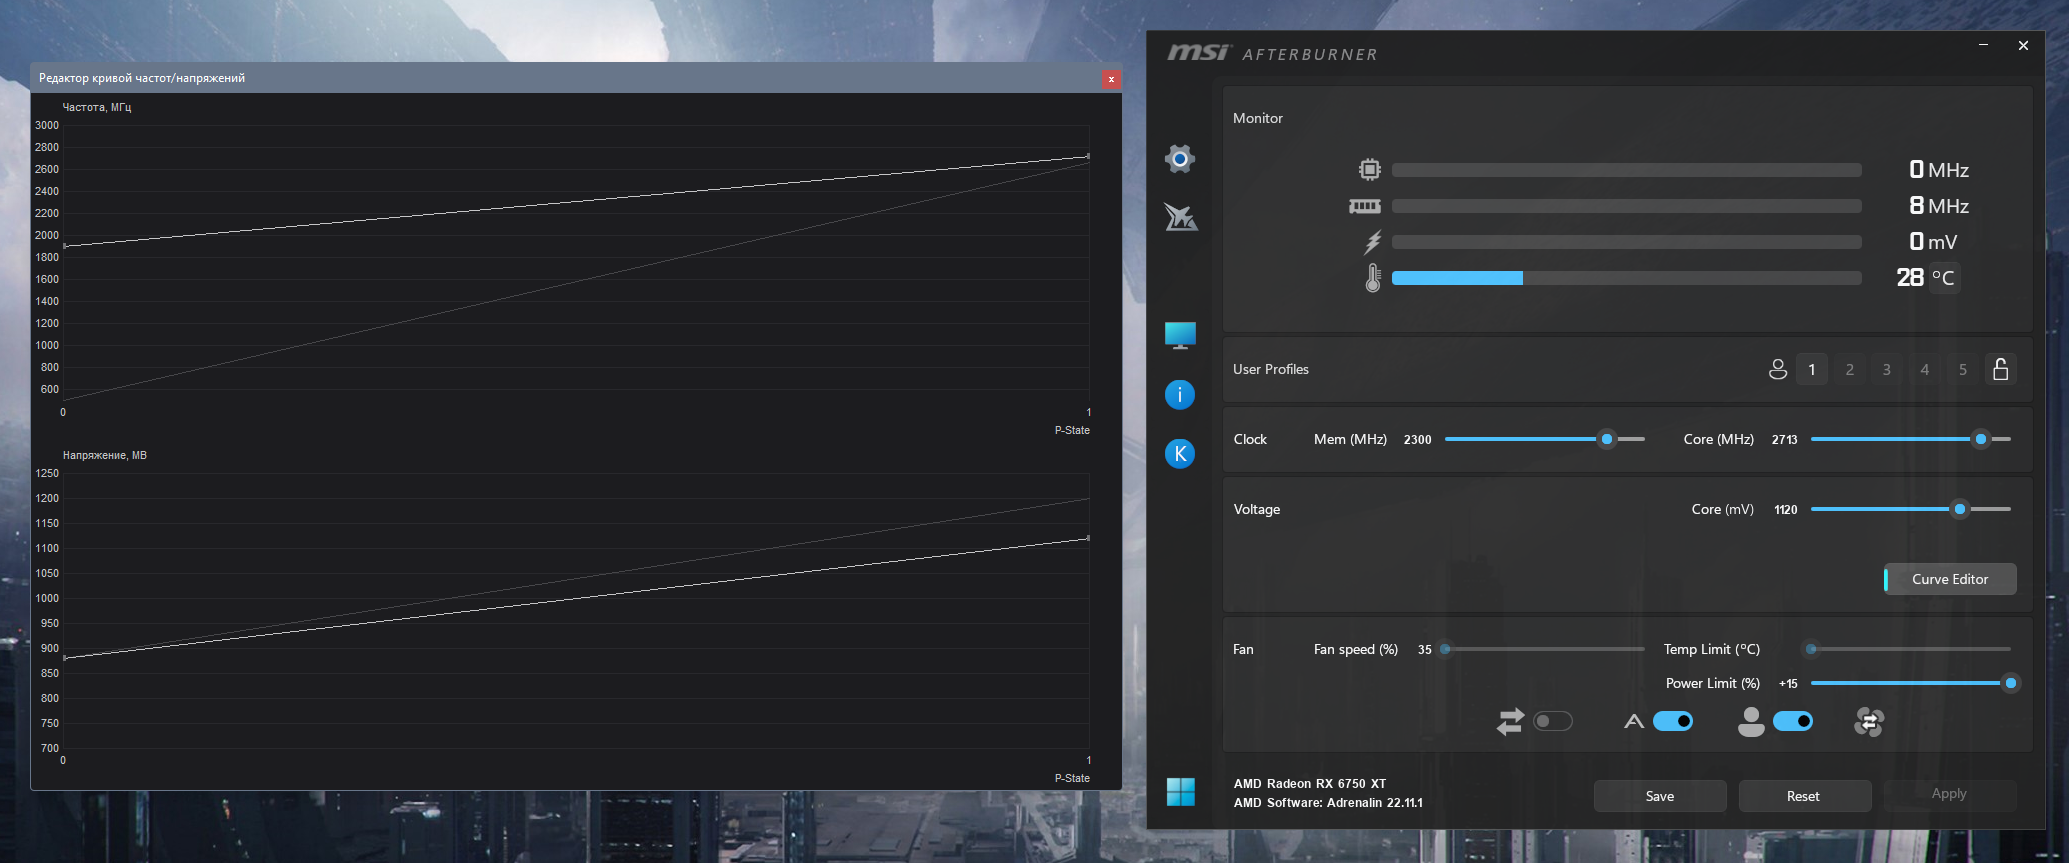2069x863 pixels.
Task: Click the Core clock value 2713
Action: point(1785,440)
